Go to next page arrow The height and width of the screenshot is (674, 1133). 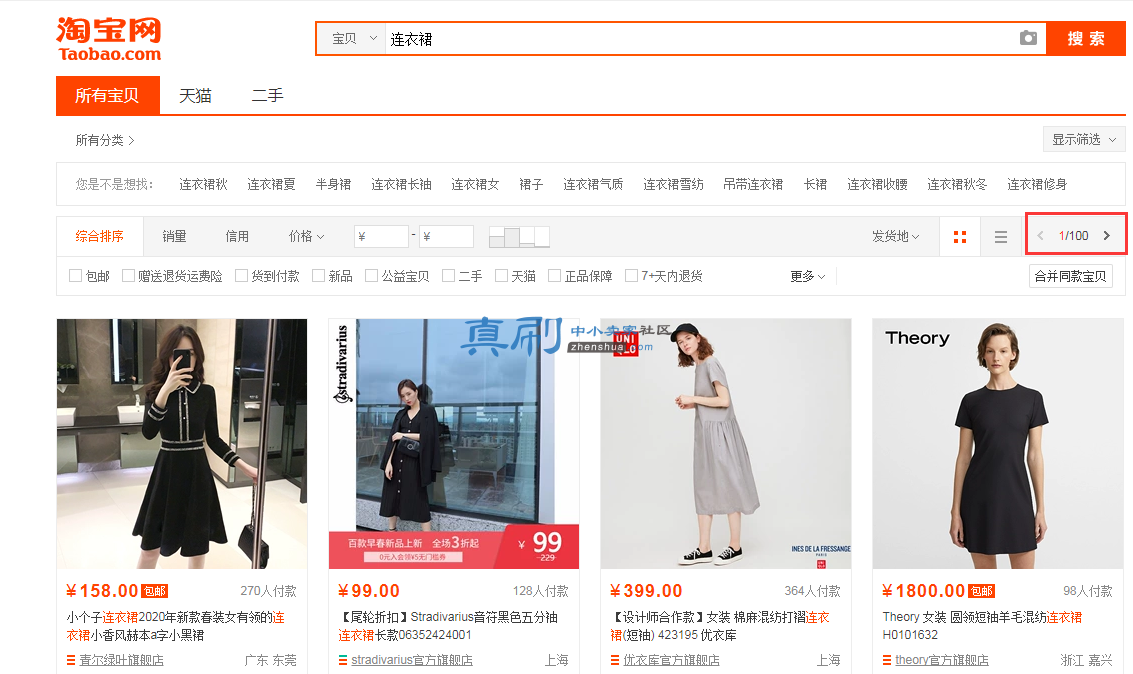pyautogui.click(x=1106, y=236)
